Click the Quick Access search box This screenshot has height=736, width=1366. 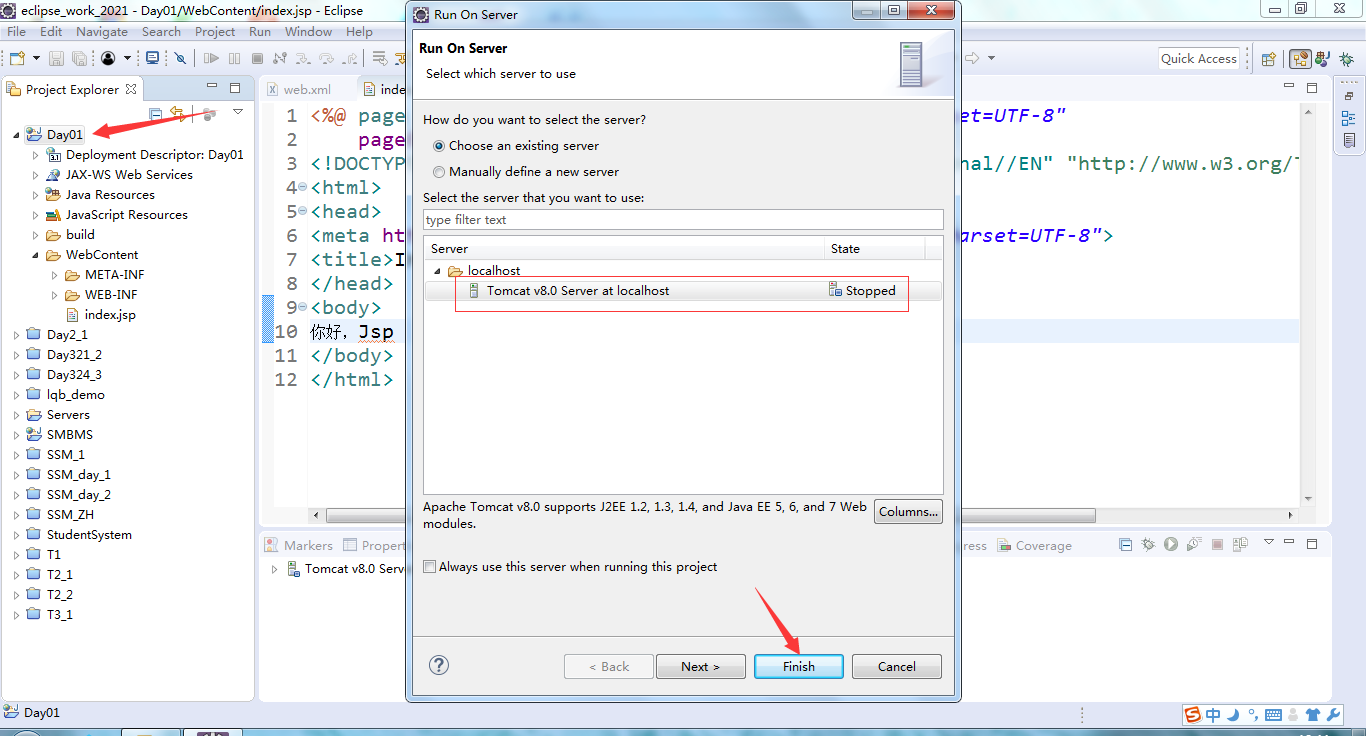pos(1199,59)
